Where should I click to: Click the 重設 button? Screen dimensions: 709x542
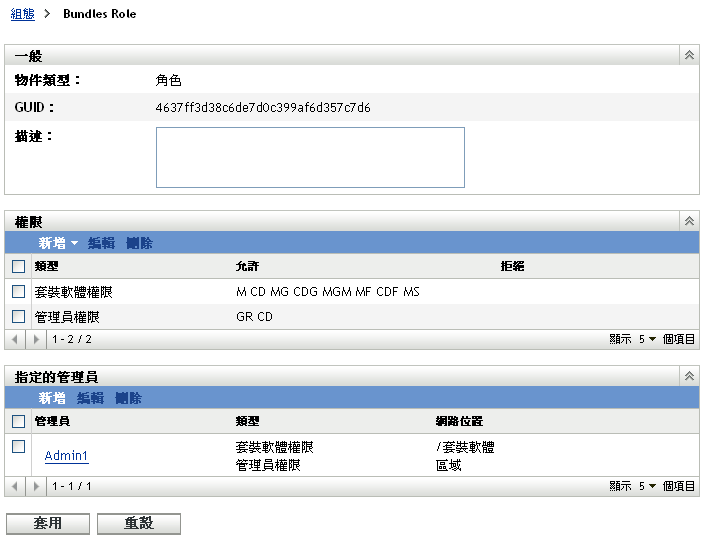click(x=139, y=523)
